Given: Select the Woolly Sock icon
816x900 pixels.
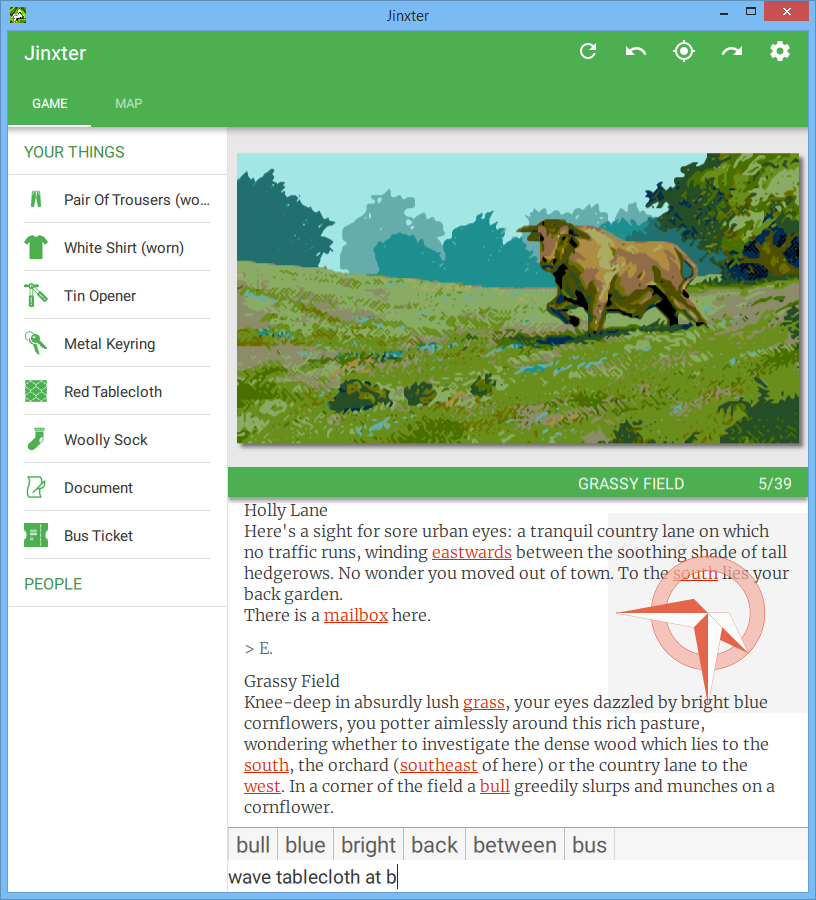Looking at the screenshot, I should tap(36, 439).
